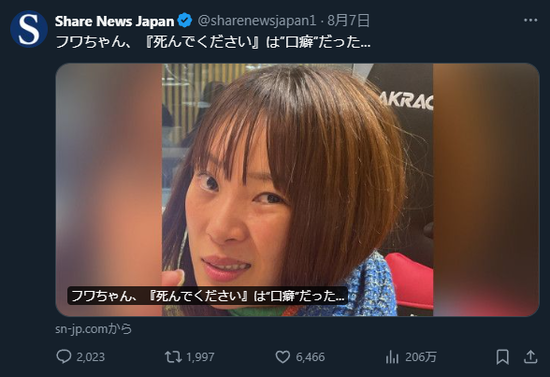Click the reply speech bubble icon

(64, 357)
